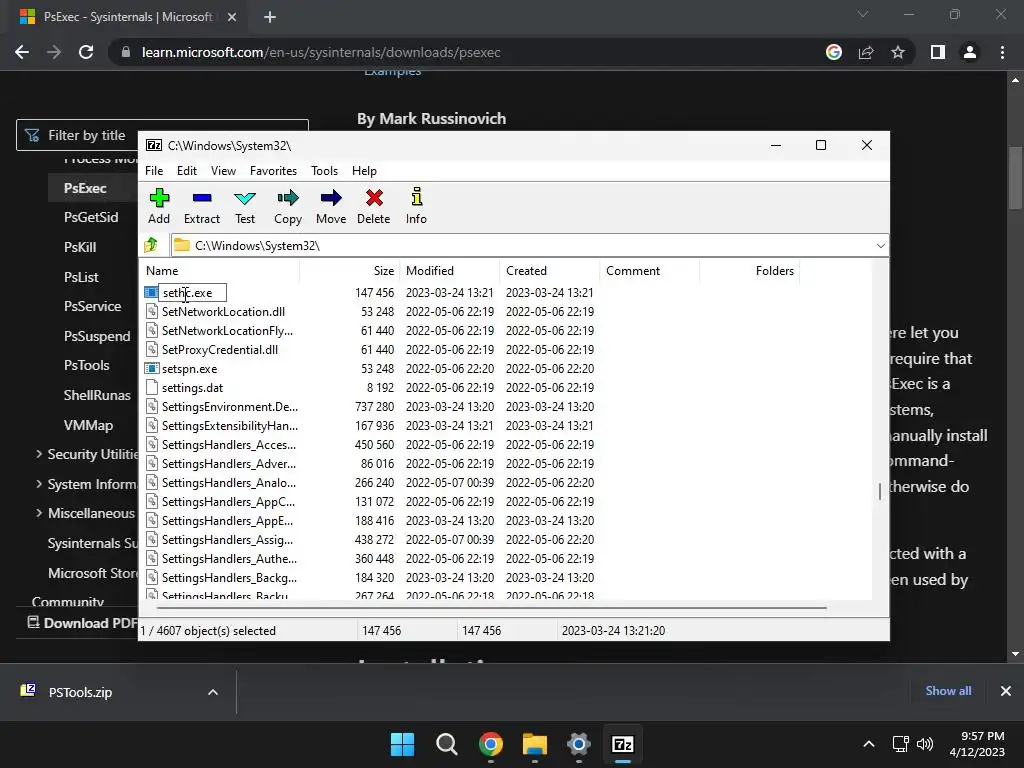This screenshot has height=768, width=1024.
Task: Open taskbar Search
Action: point(447,744)
